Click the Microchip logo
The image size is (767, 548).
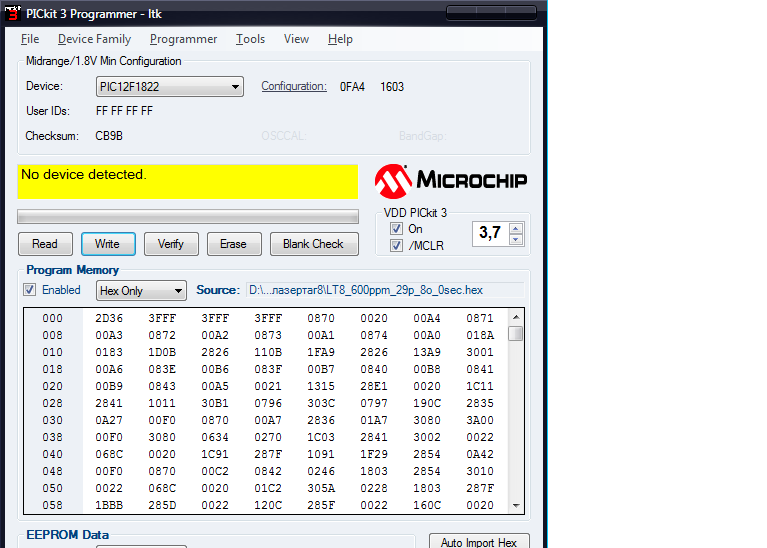[451, 181]
